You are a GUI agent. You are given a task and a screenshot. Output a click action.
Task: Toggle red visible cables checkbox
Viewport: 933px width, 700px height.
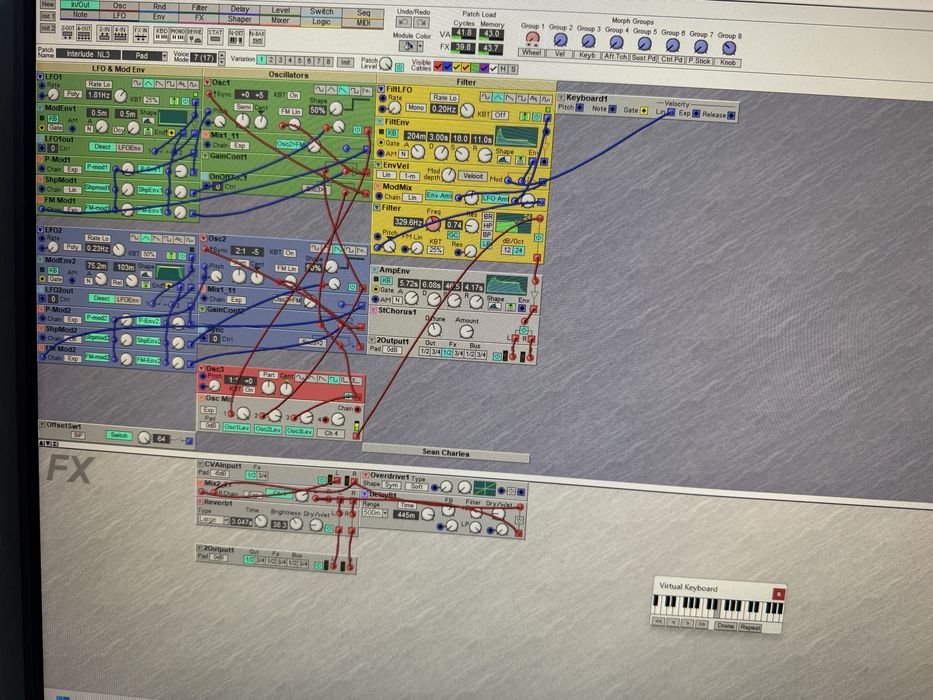pos(438,67)
